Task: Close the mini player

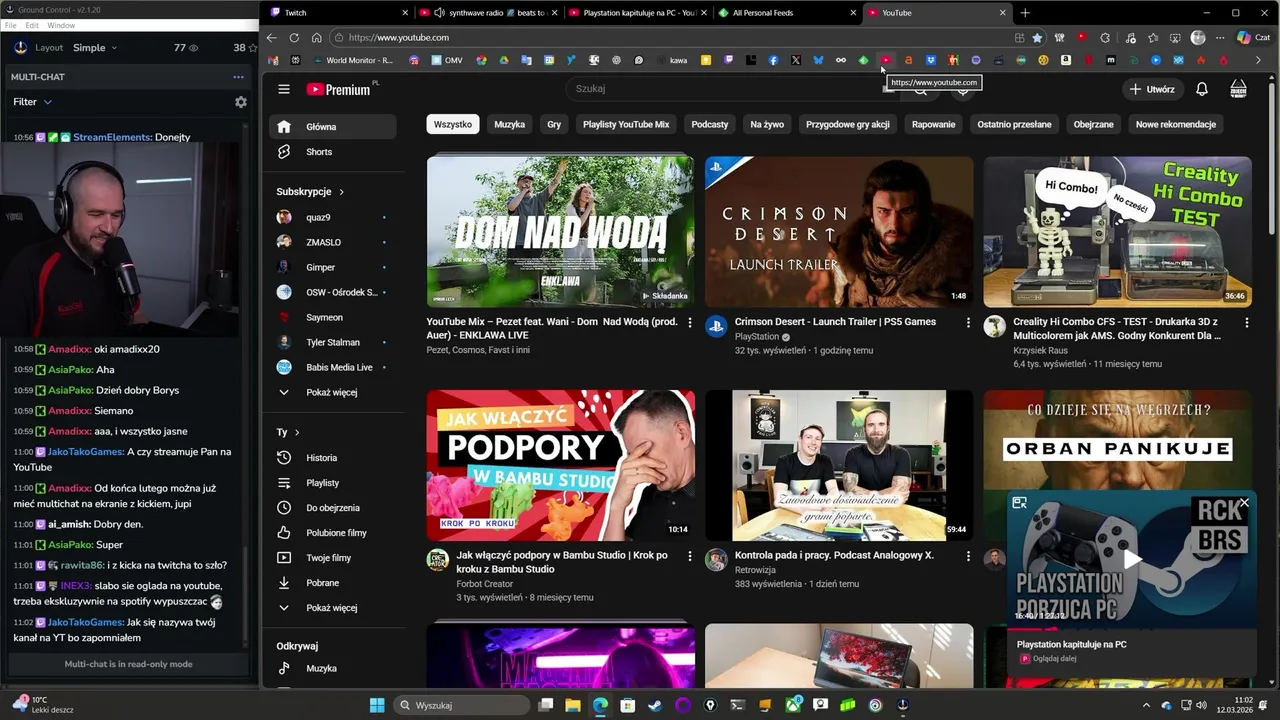Action: coord(1244,503)
